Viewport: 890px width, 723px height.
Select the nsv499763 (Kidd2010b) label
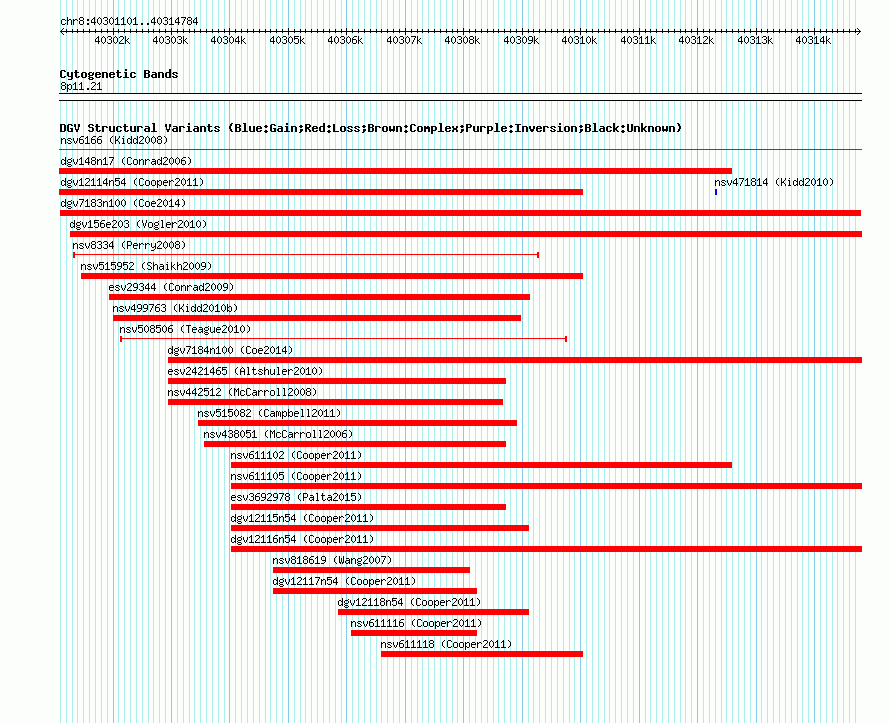pos(175,308)
